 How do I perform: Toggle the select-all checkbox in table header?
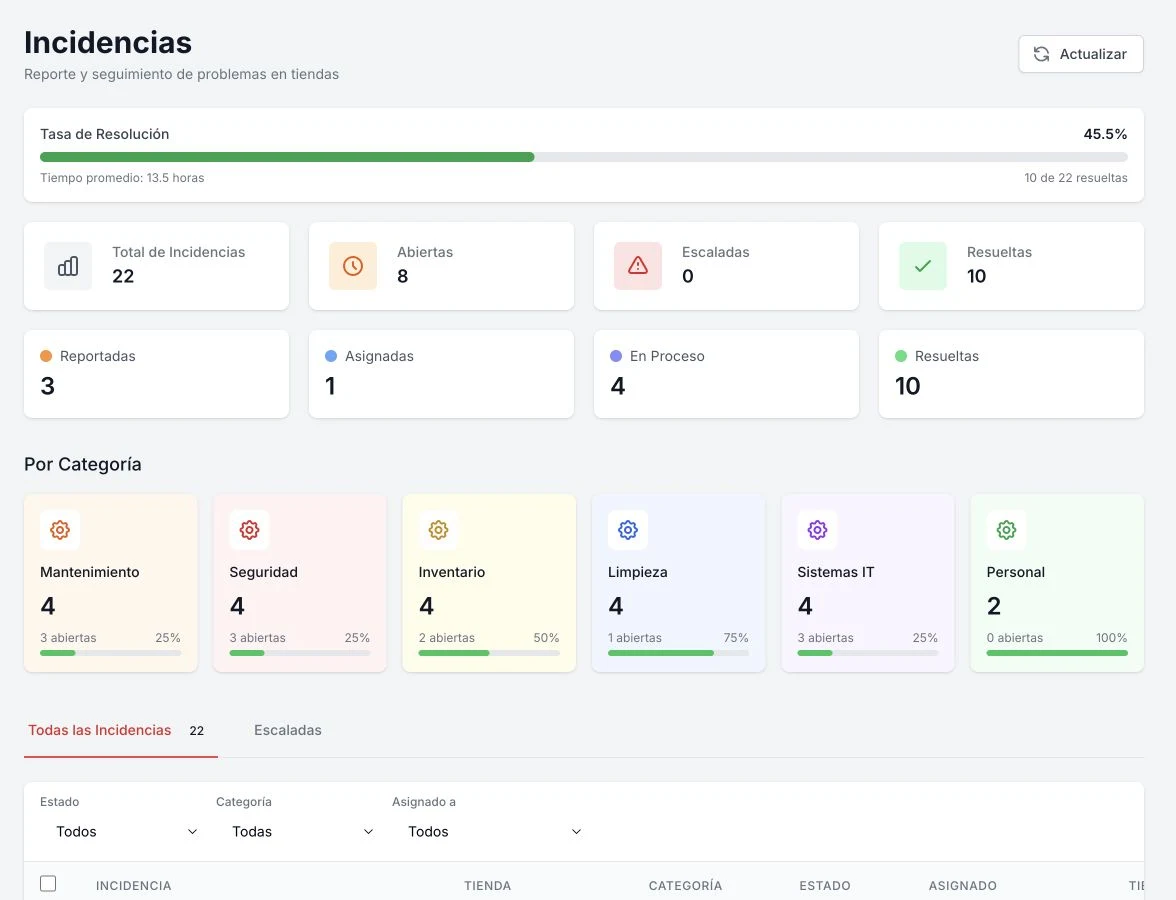point(48,884)
